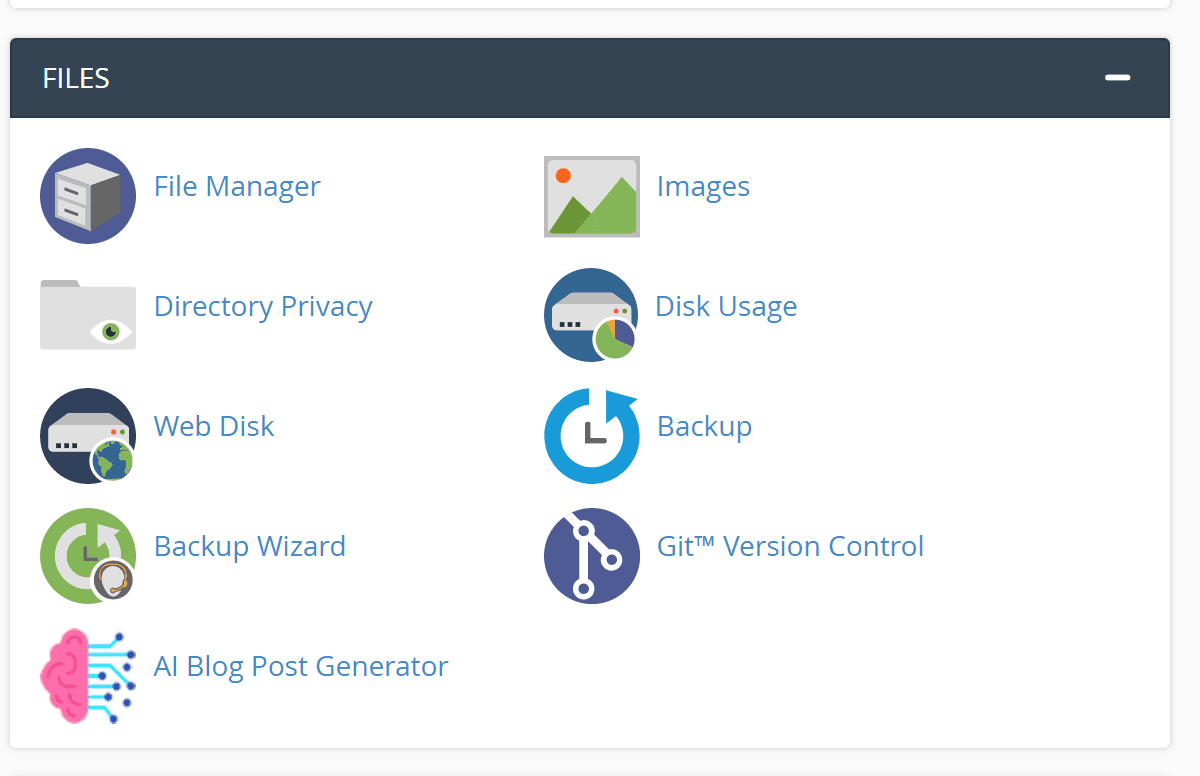Click the Images text link
Image resolution: width=1200 pixels, height=776 pixels.
click(703, 186)
